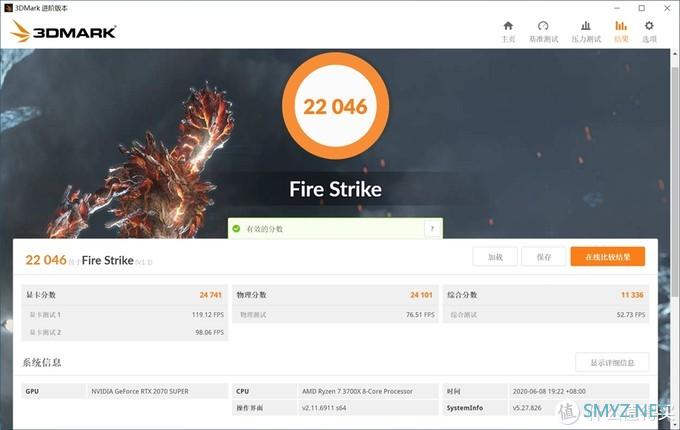The height and width of the screenshot is (430, 680).
Task: Click the 22 046 score beside Fire Strike heading
Action: click(46, 260)
